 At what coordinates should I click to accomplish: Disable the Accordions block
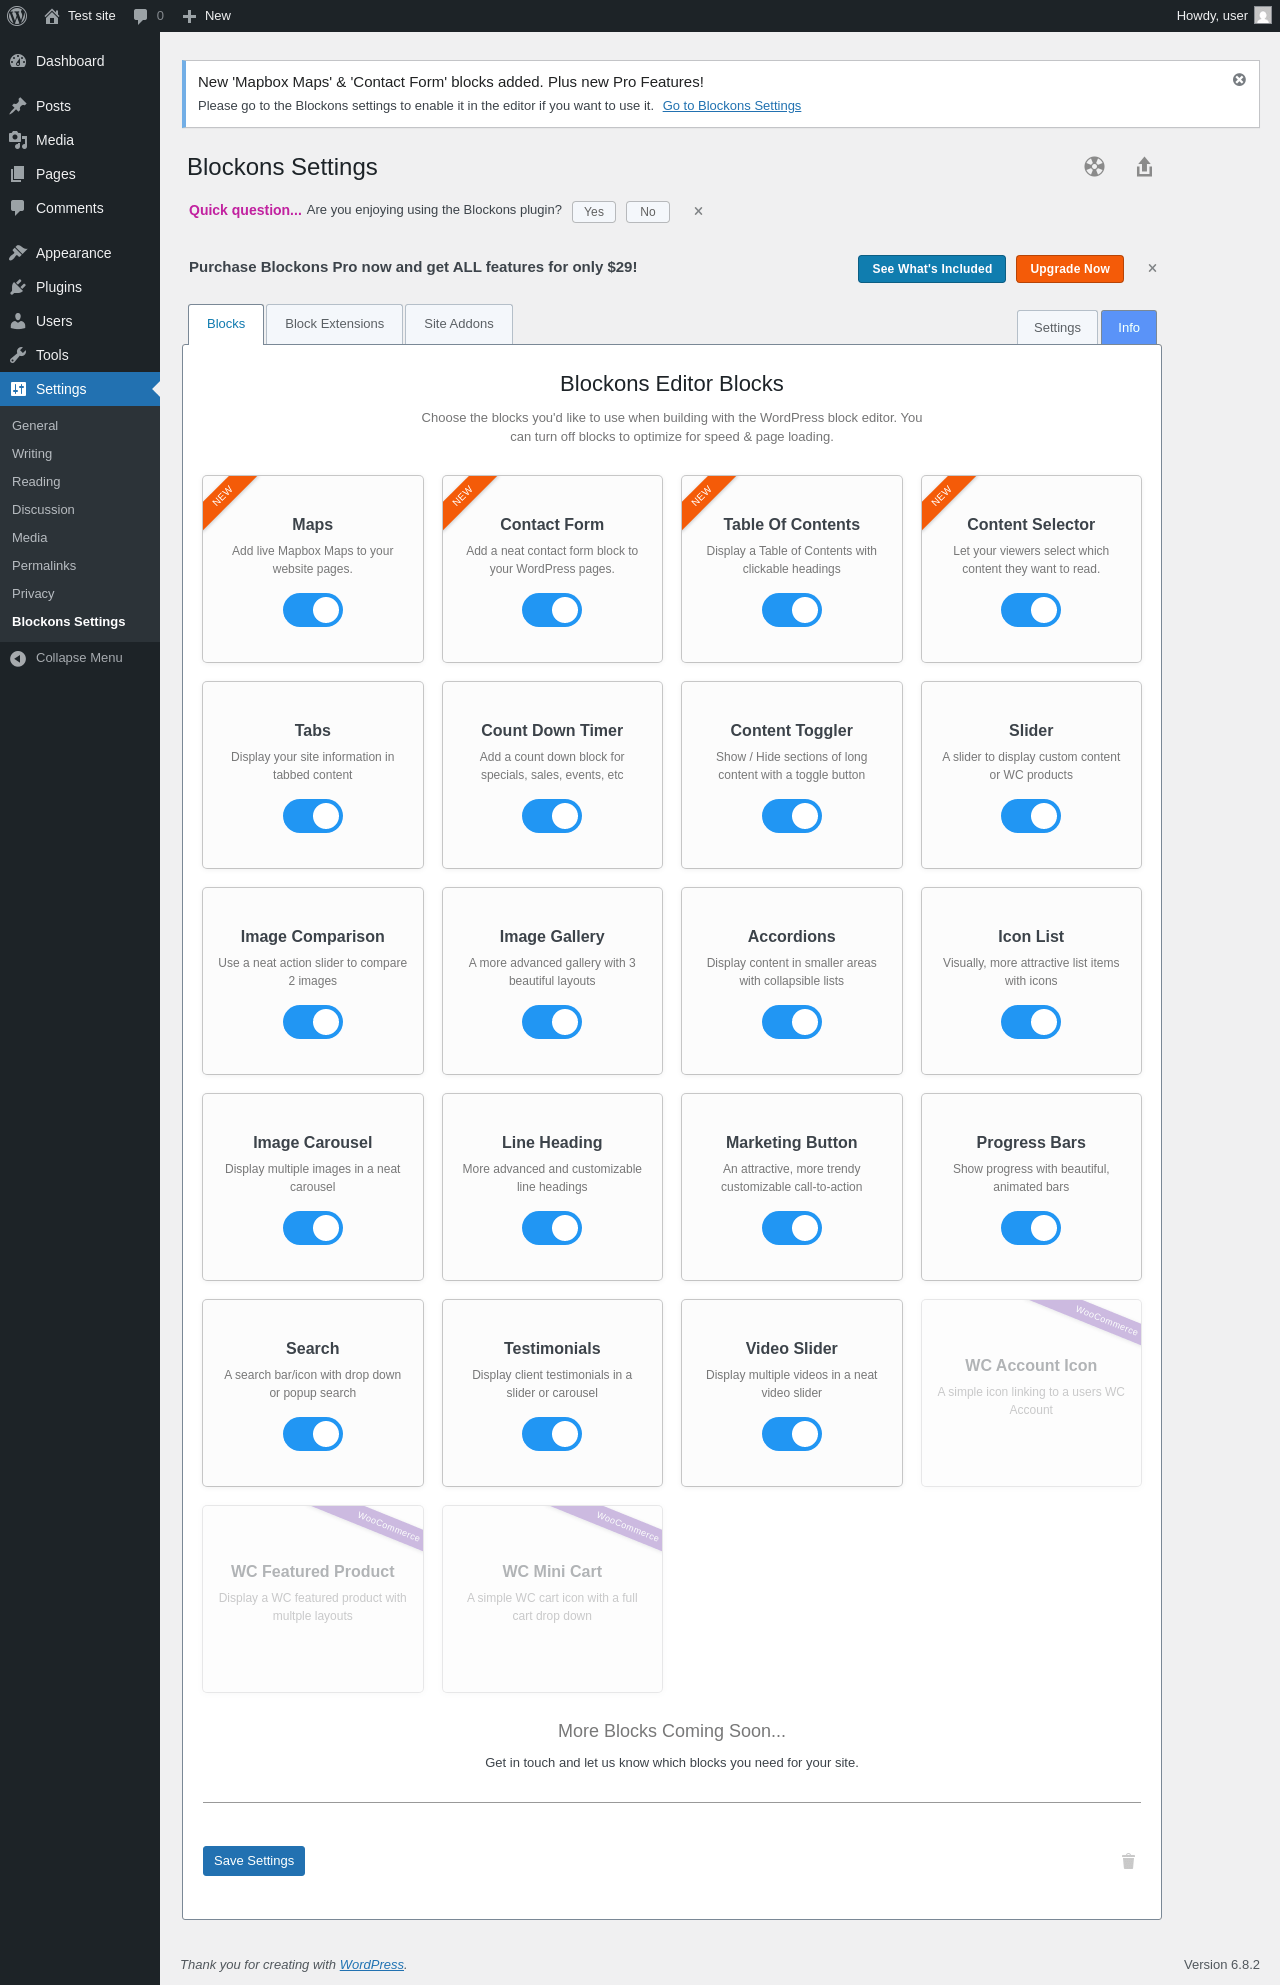coord(792,1022)
